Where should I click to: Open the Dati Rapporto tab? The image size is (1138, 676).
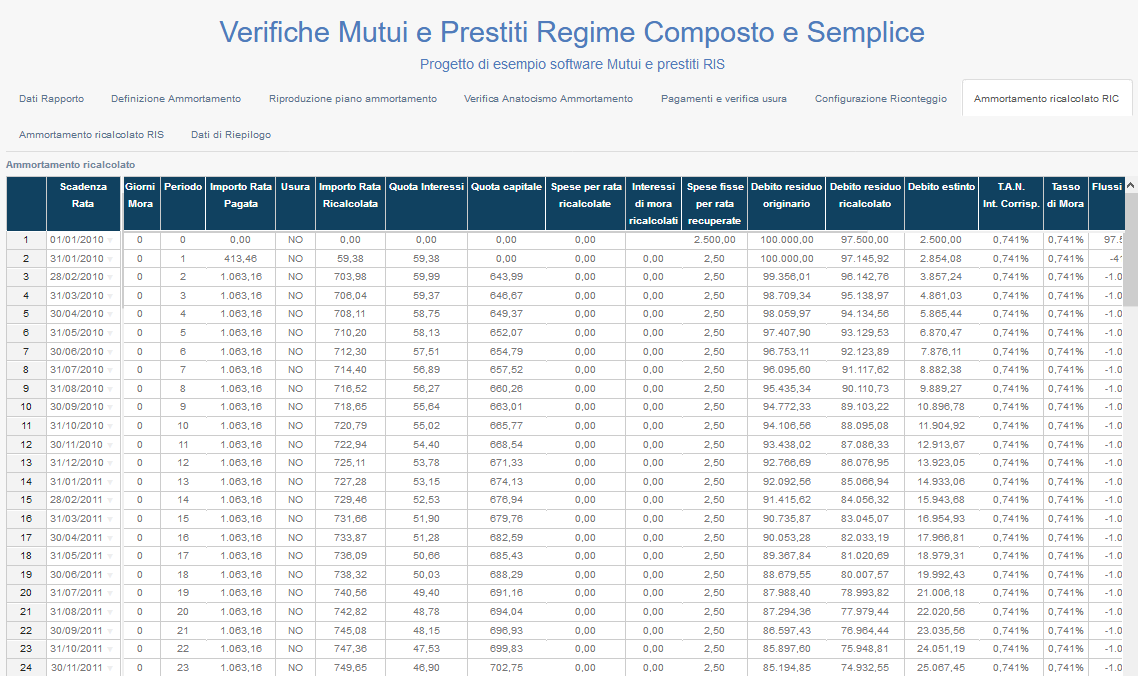(52, 98)
